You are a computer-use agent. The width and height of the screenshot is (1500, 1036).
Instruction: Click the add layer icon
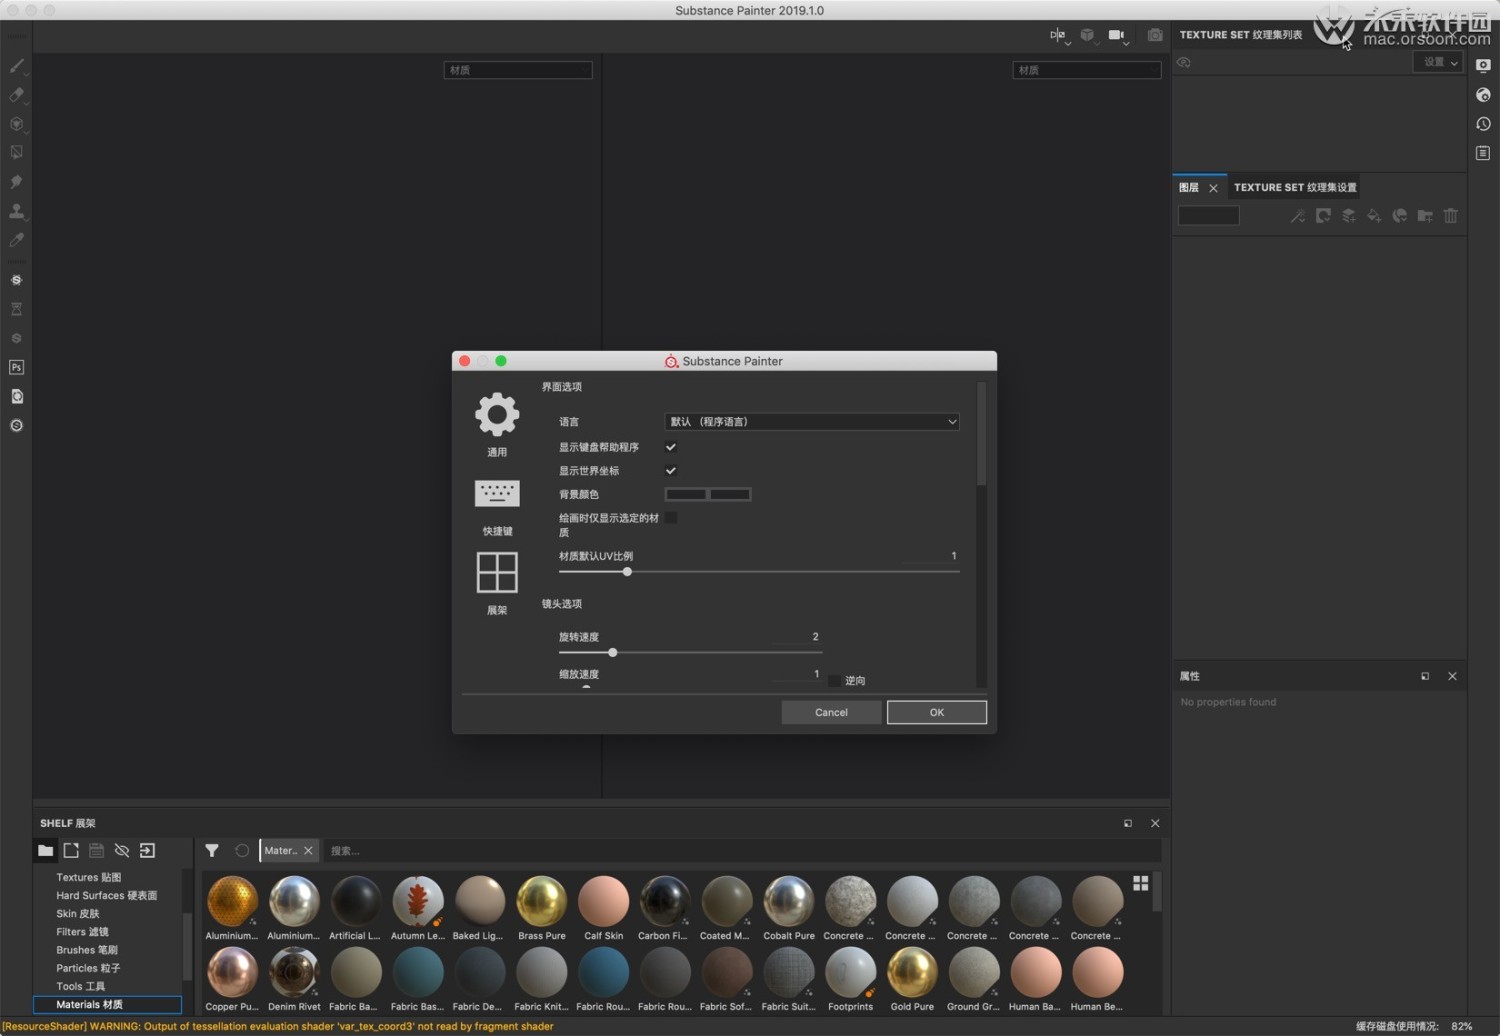[x=1348, y=216]
